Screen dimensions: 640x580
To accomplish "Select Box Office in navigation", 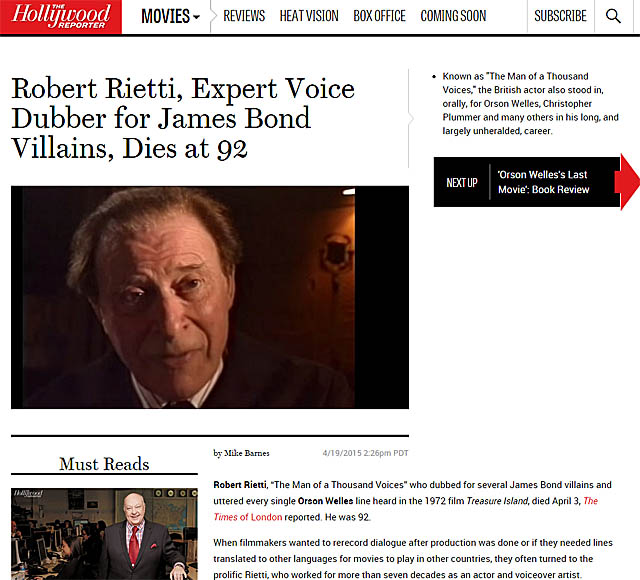I will point(380,16).
